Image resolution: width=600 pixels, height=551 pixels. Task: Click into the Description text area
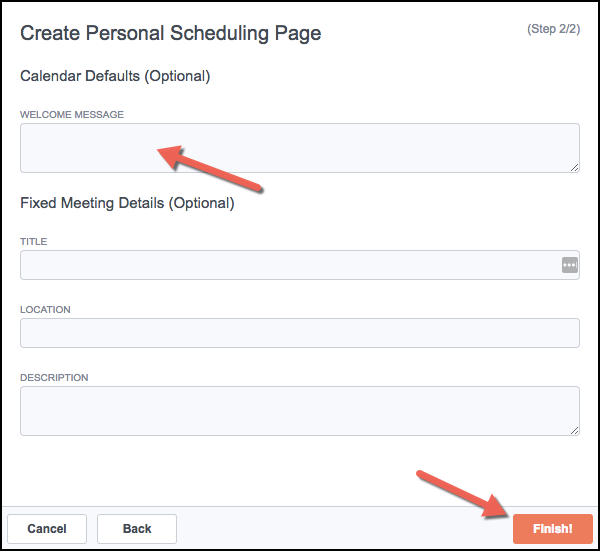pyautogui.click(x=300, y=411)
